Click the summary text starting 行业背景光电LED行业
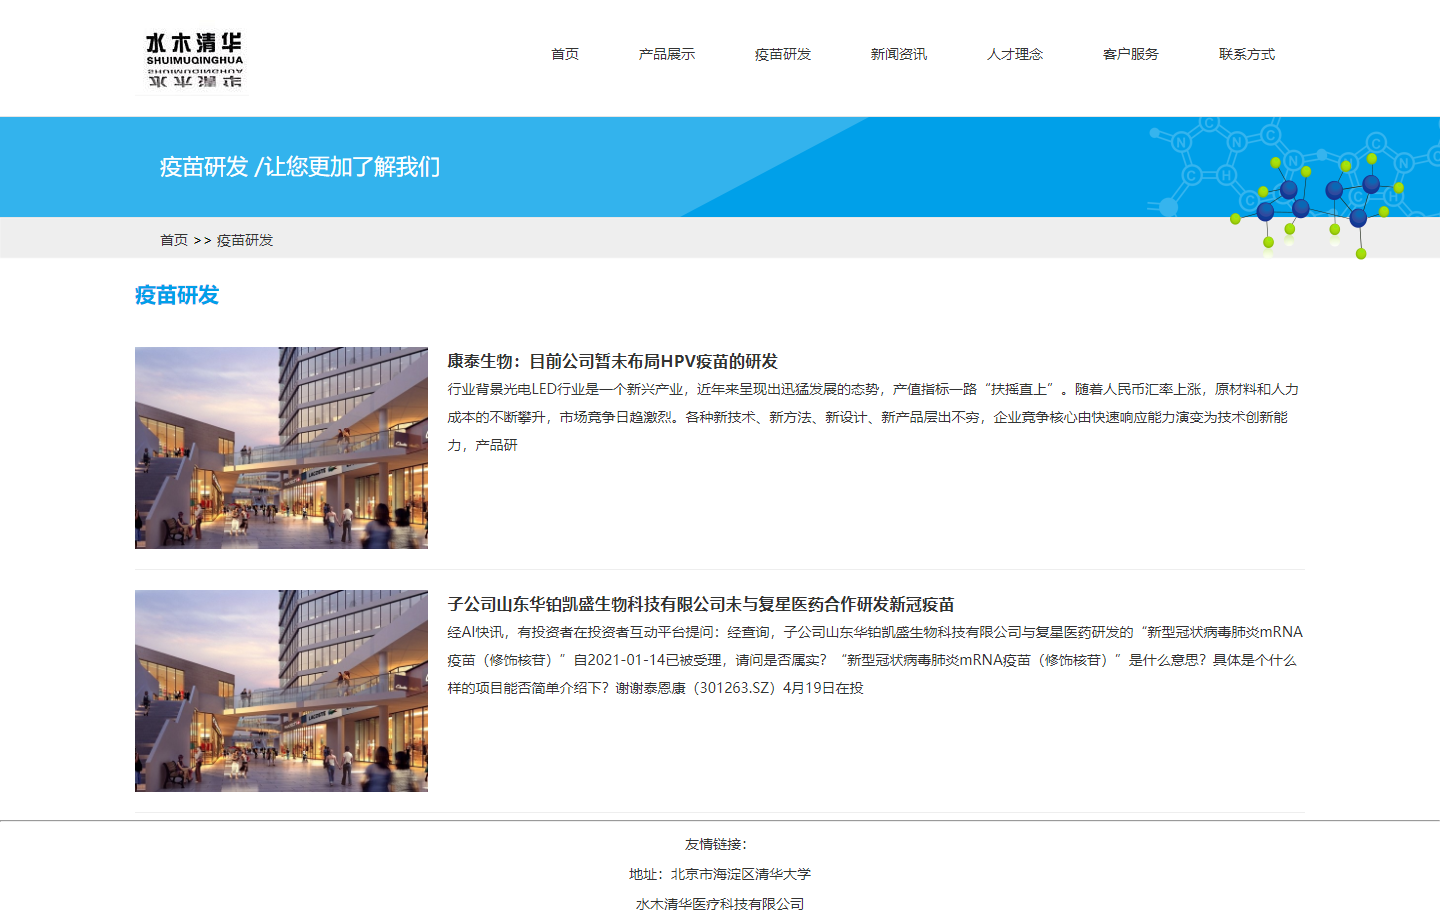1440x919 pixels. tap(873, 417)
